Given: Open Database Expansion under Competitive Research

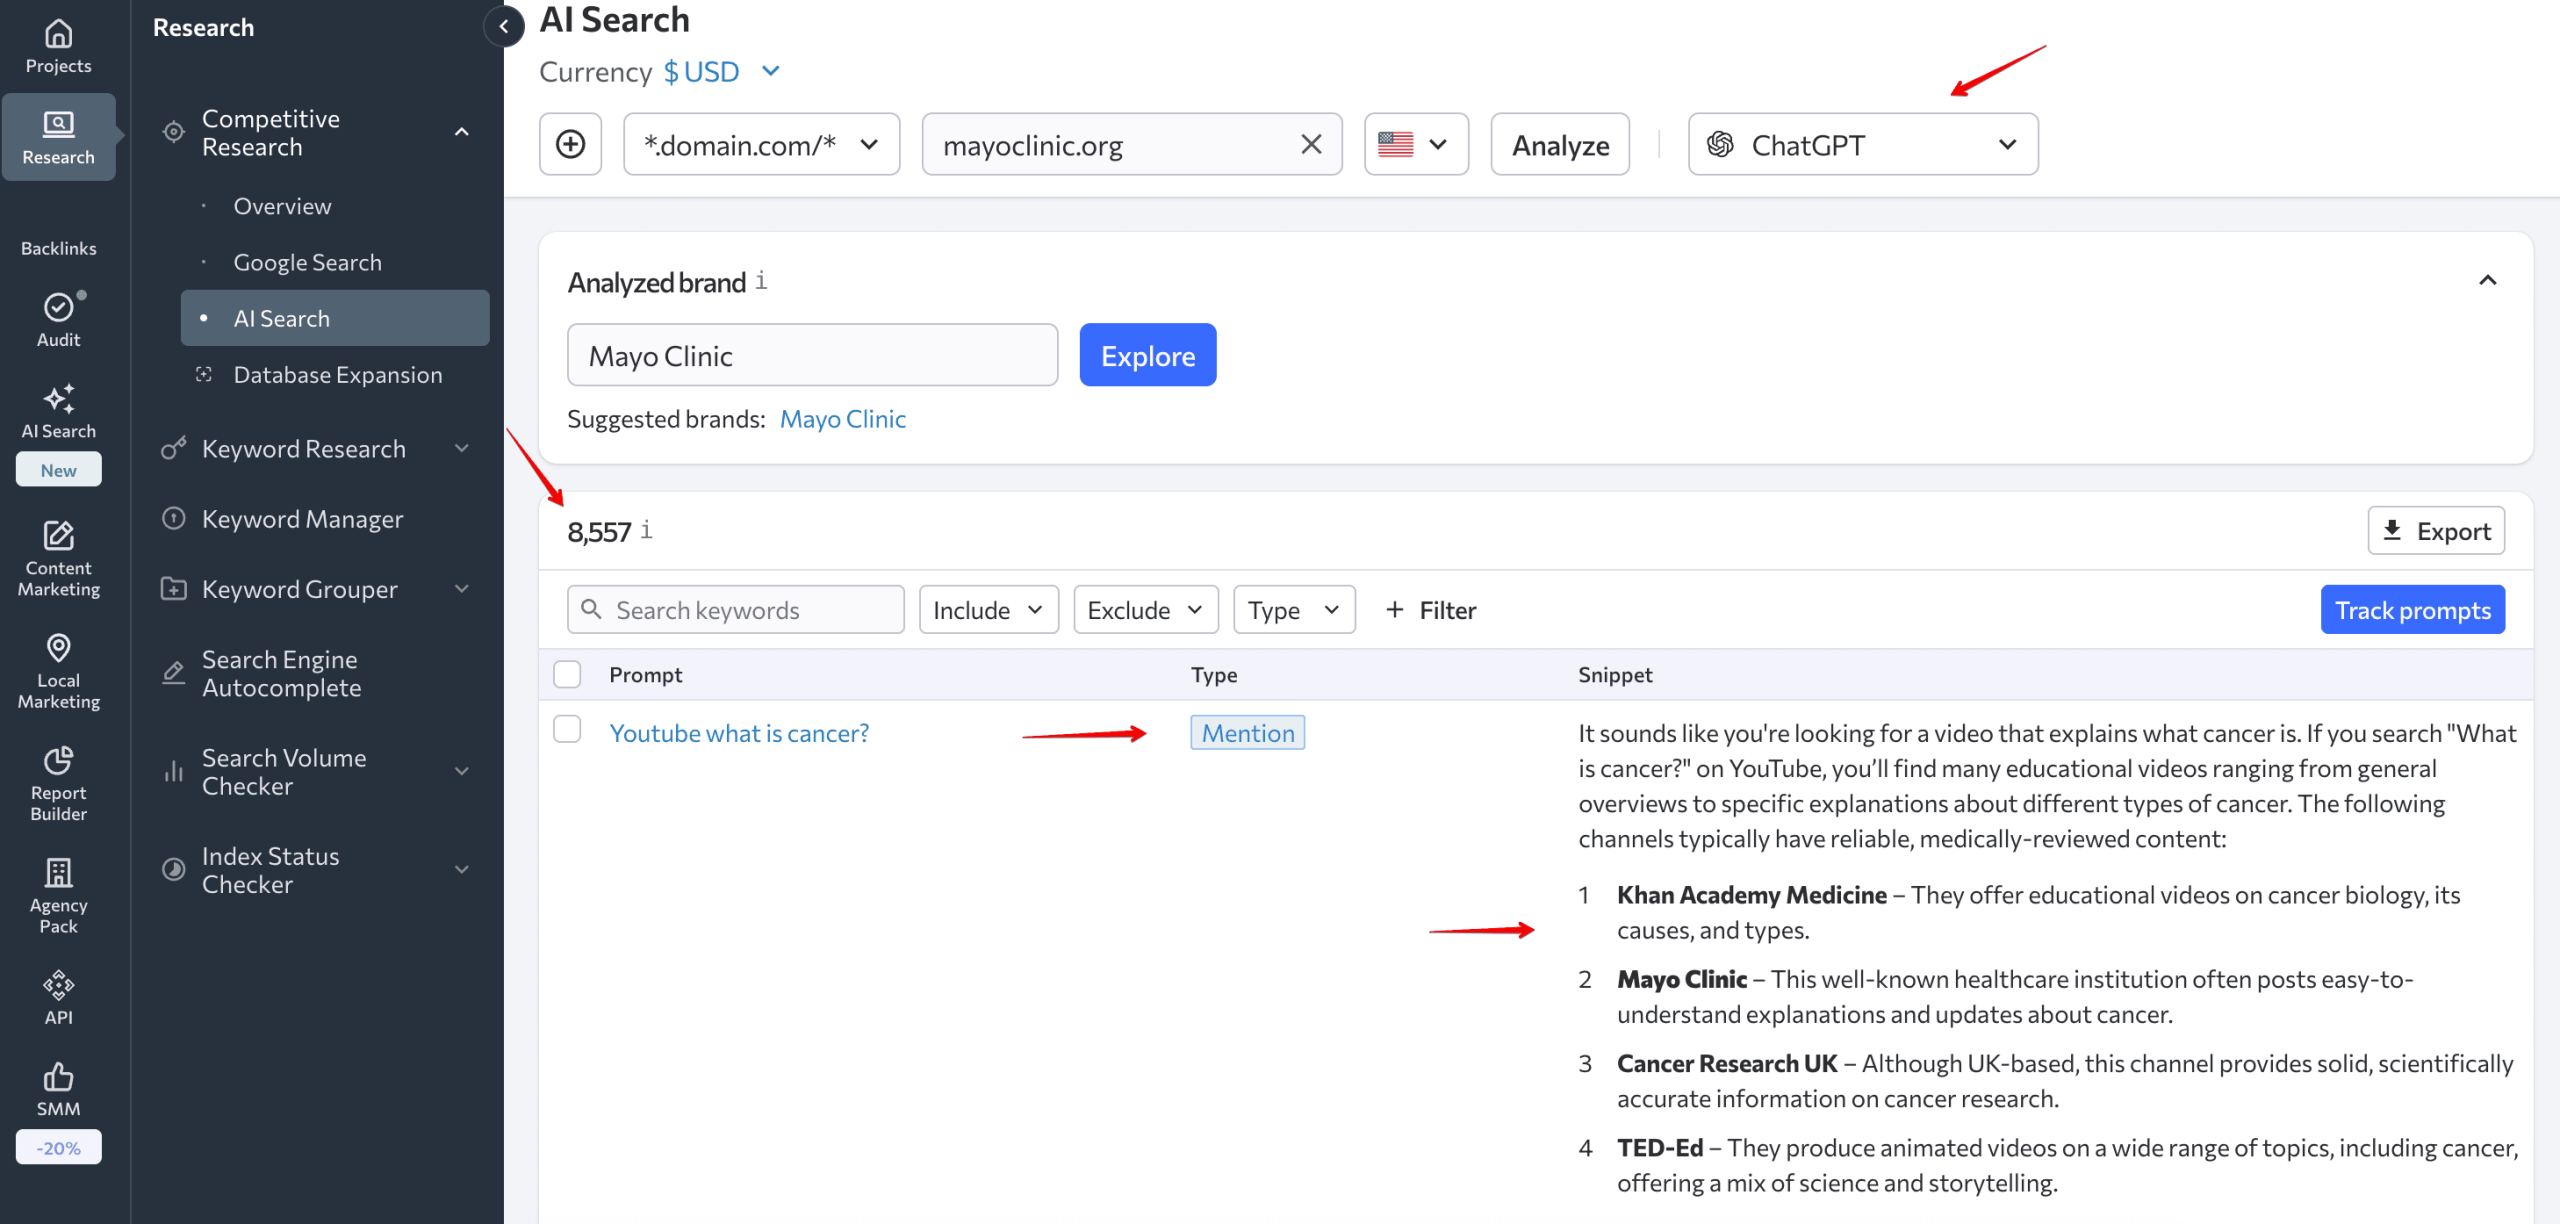Looking at the screenshot, I should [x=337, y=374].
